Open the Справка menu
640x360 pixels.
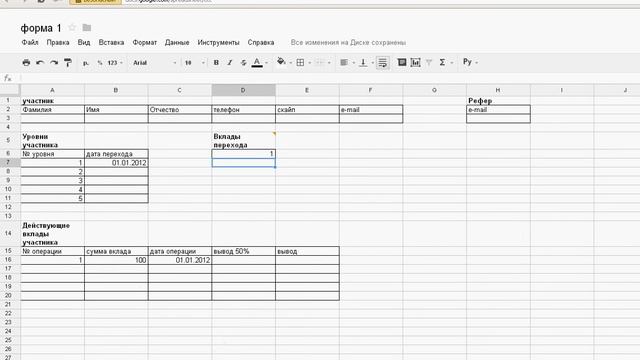point(261,42)
